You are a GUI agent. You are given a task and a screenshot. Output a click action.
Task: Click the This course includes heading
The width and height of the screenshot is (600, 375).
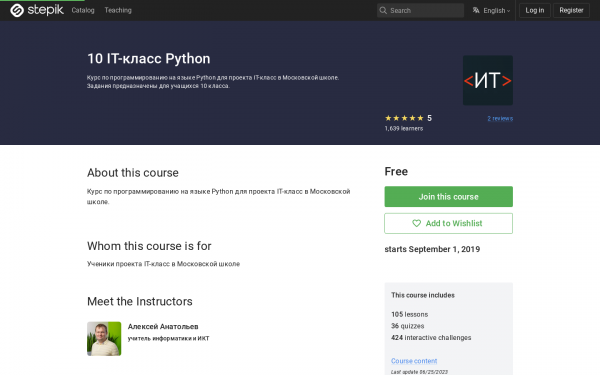click(423, 295)
